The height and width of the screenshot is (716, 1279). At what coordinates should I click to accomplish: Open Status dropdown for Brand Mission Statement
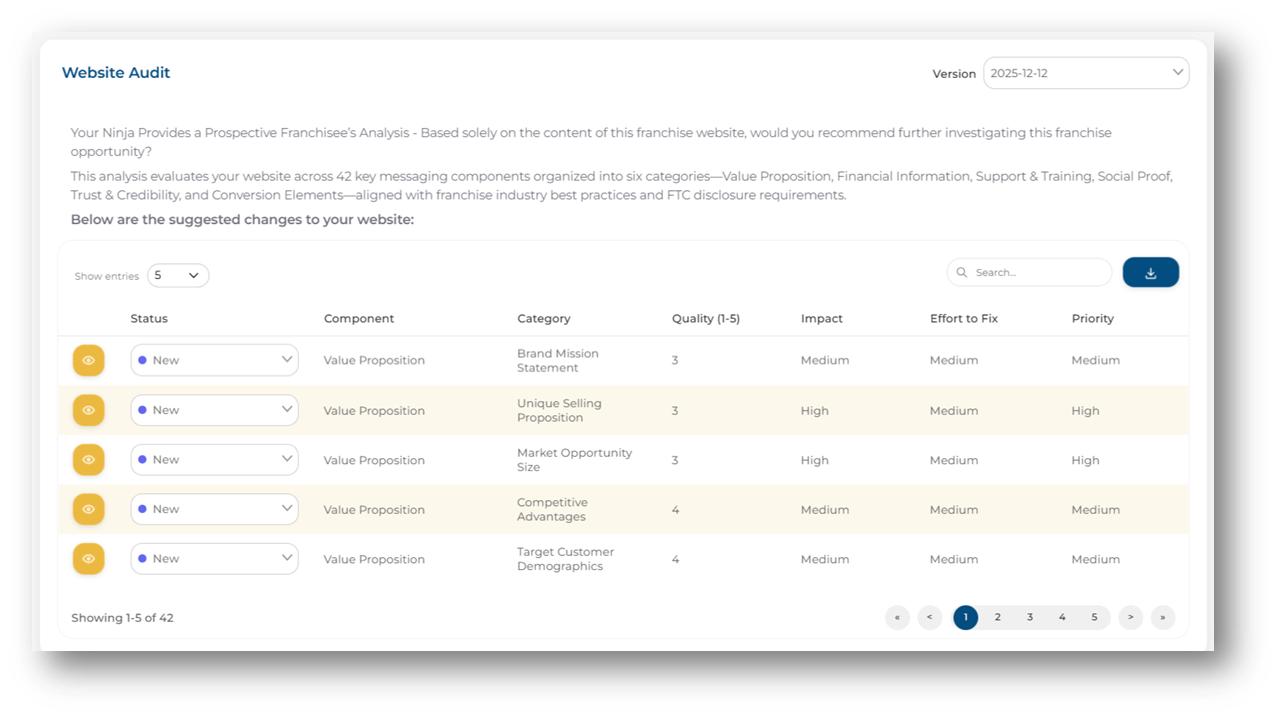coord(214,360)
